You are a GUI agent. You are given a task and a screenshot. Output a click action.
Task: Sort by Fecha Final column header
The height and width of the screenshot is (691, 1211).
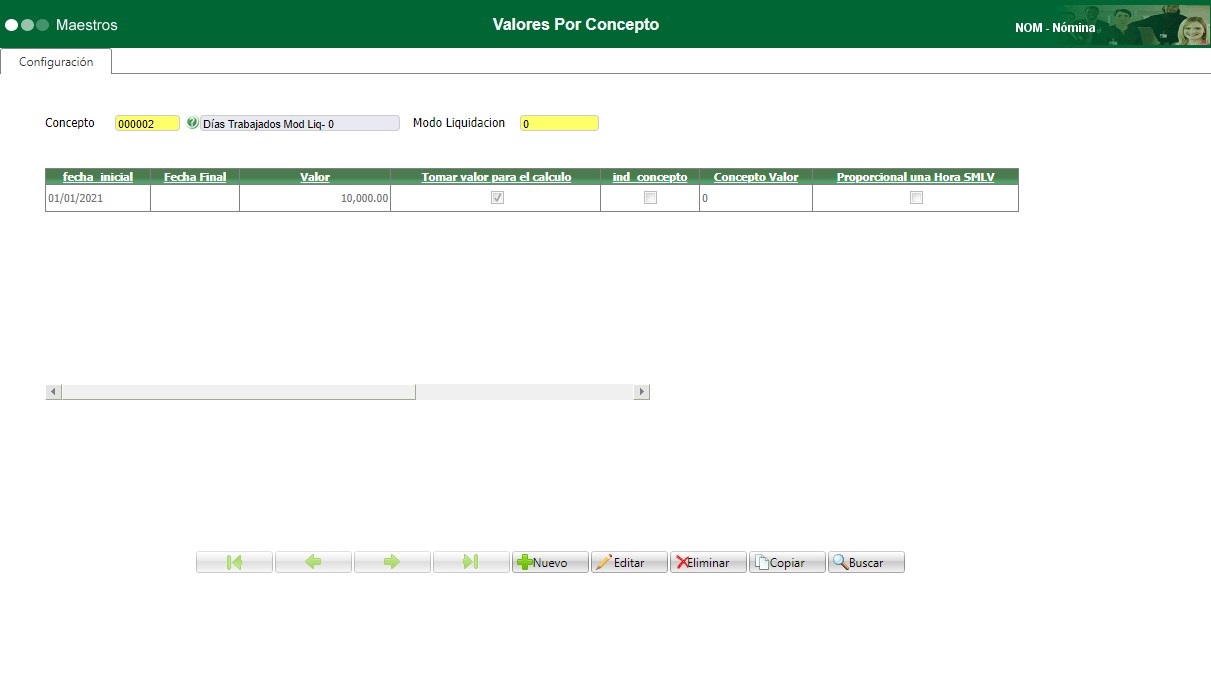(x=195, y=177)
